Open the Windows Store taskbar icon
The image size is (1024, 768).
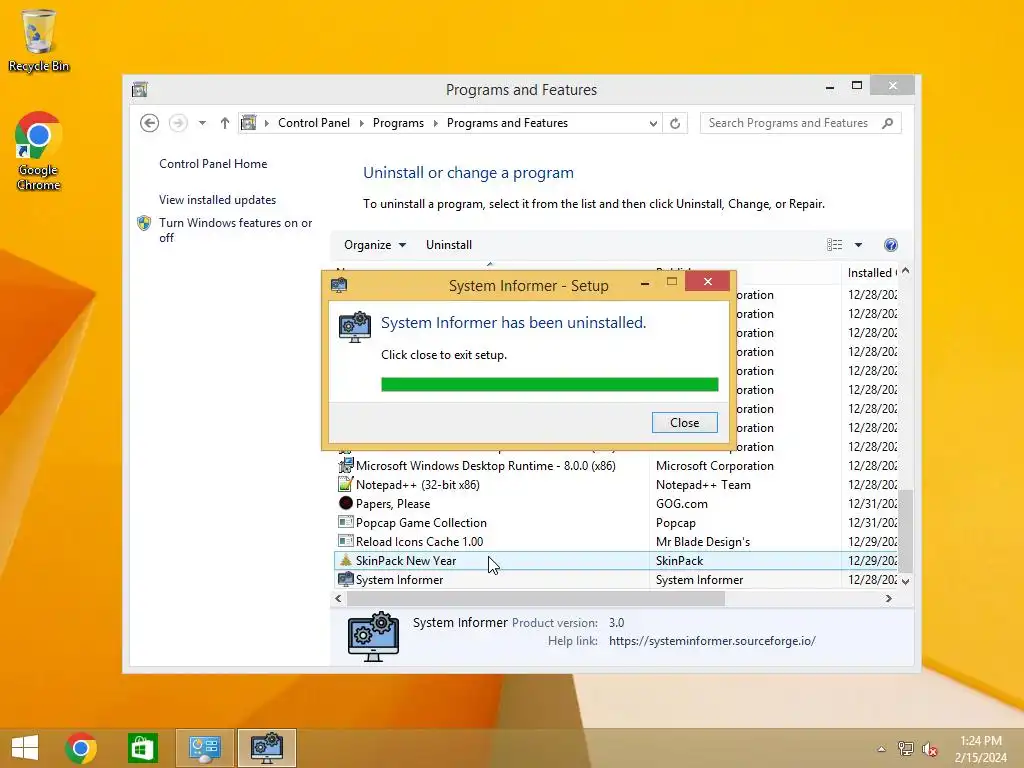142,748
